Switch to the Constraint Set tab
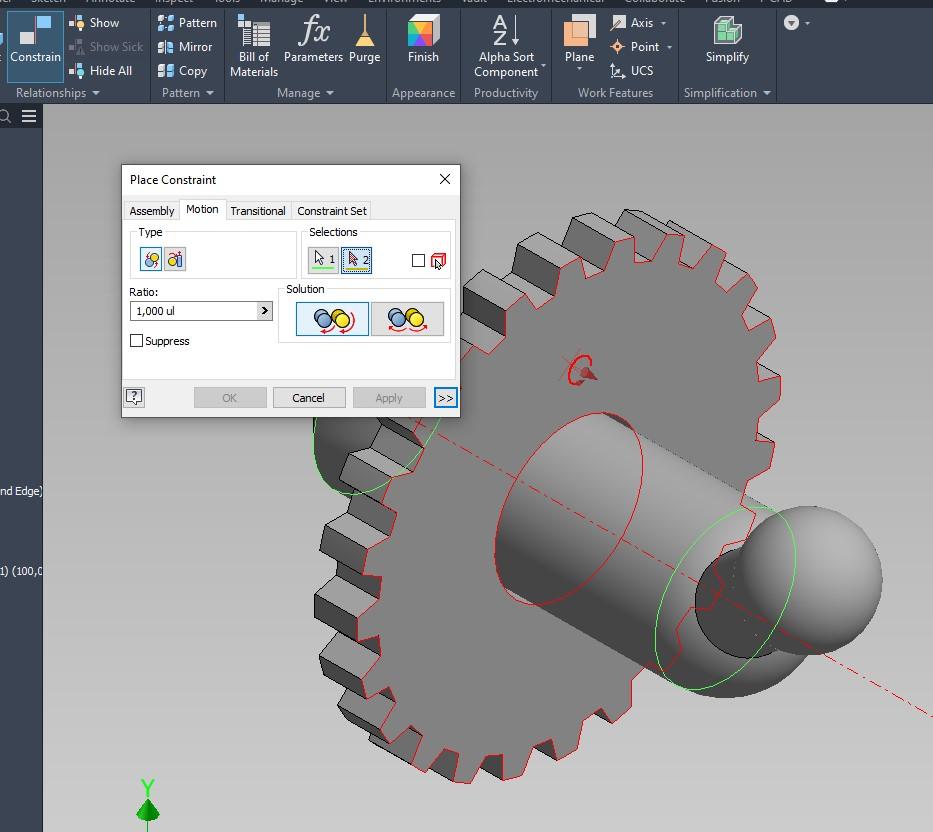 (x=332, y=211)
